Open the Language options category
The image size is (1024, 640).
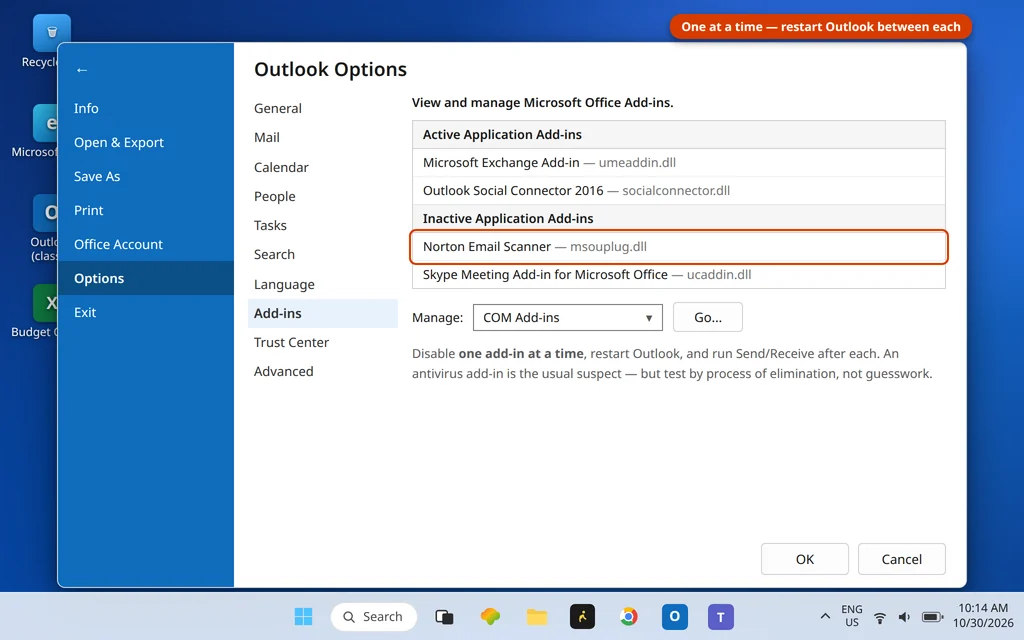[323, 284]
